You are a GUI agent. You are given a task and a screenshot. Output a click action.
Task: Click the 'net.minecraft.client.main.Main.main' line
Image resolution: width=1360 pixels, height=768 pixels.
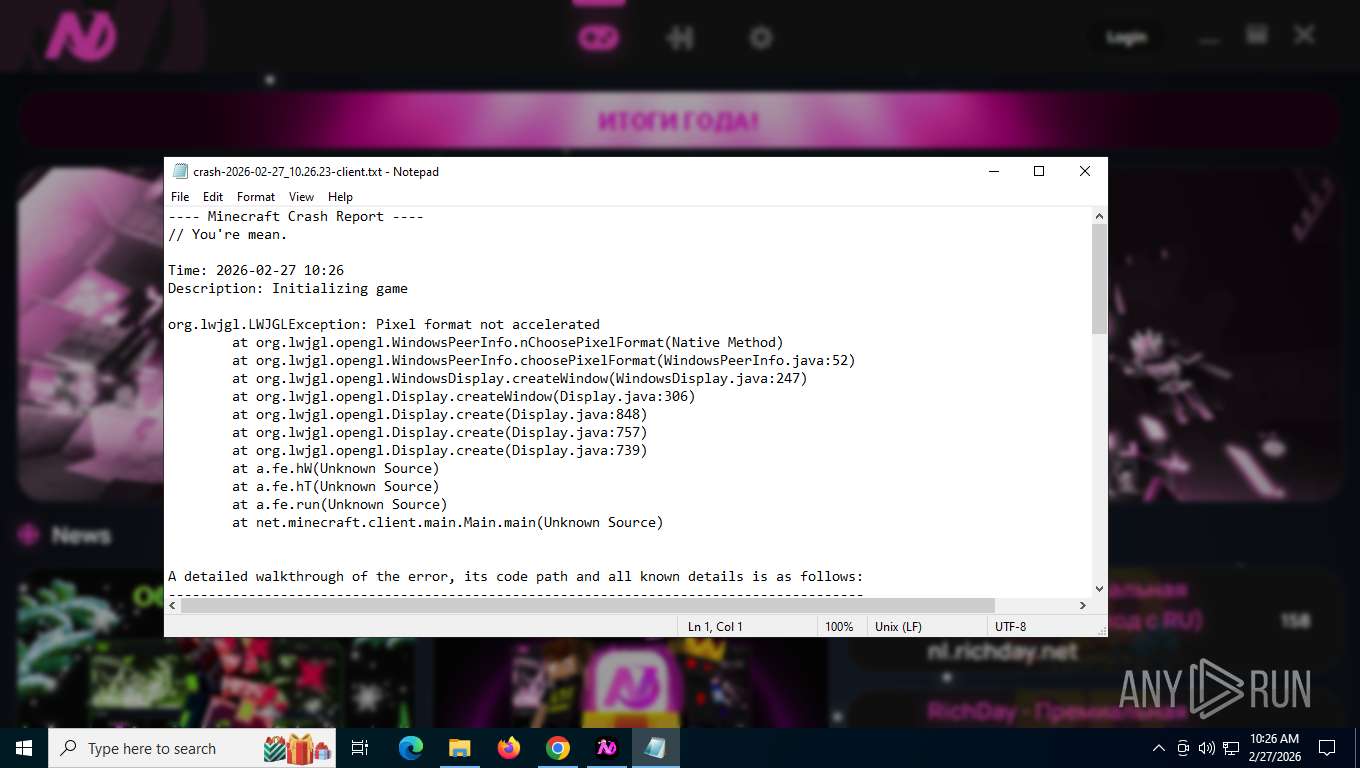coord(448,522)
